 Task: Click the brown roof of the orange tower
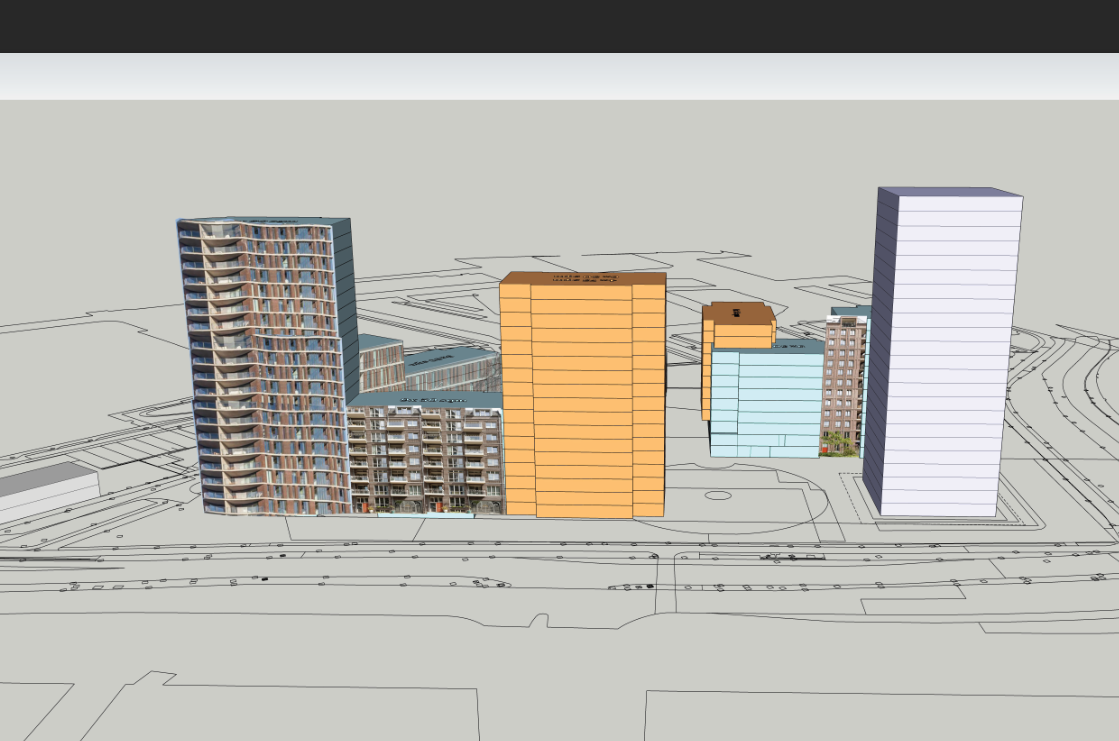[583, 278]
